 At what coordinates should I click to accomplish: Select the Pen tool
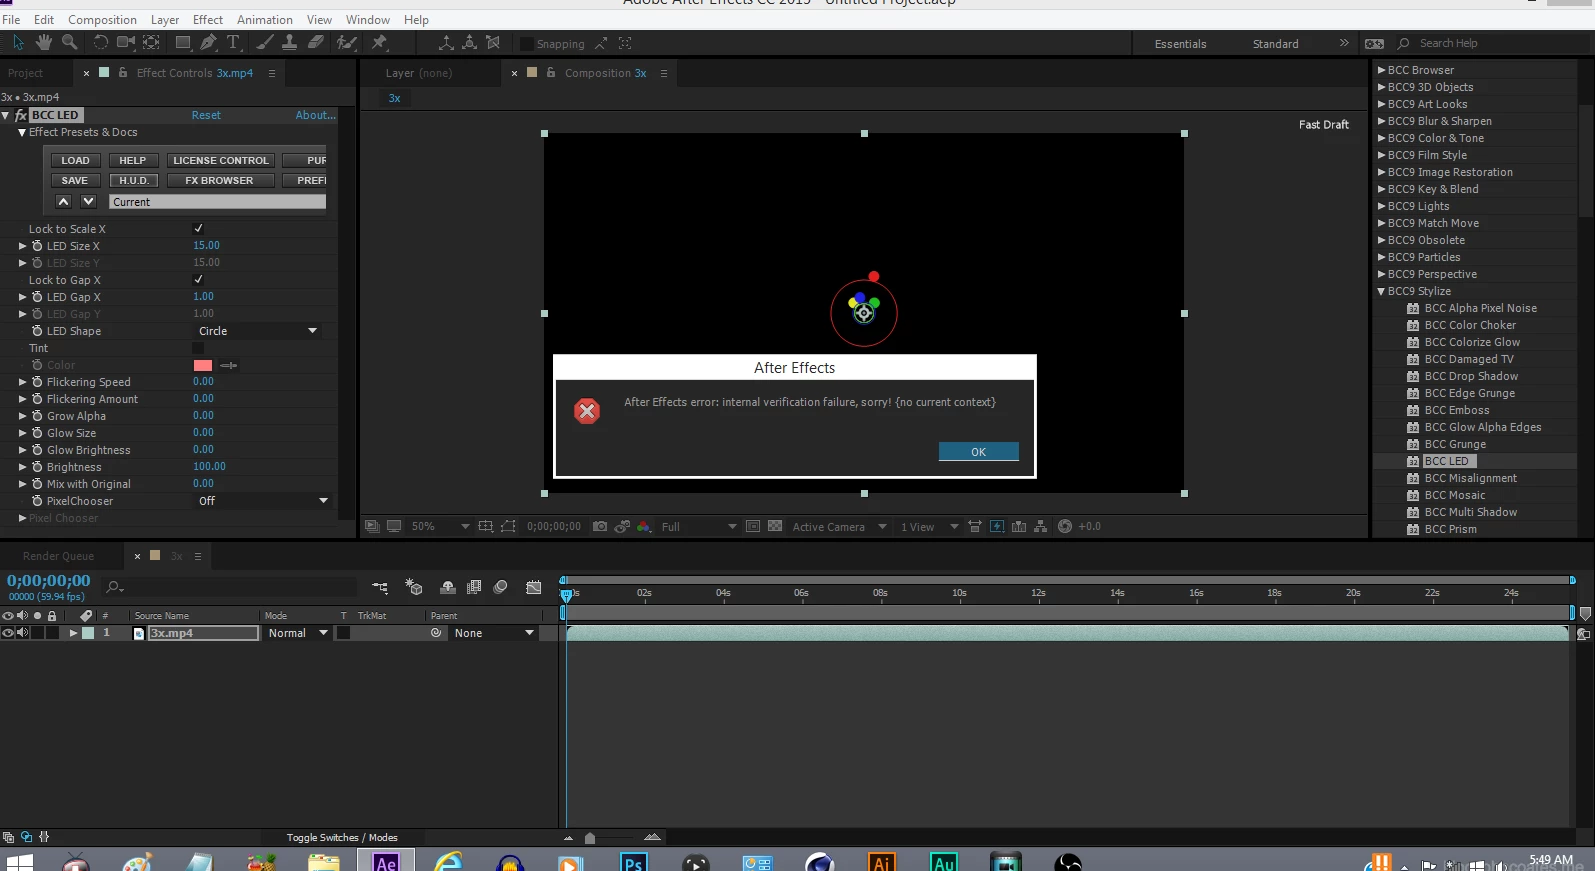click(x=208, y=42)
